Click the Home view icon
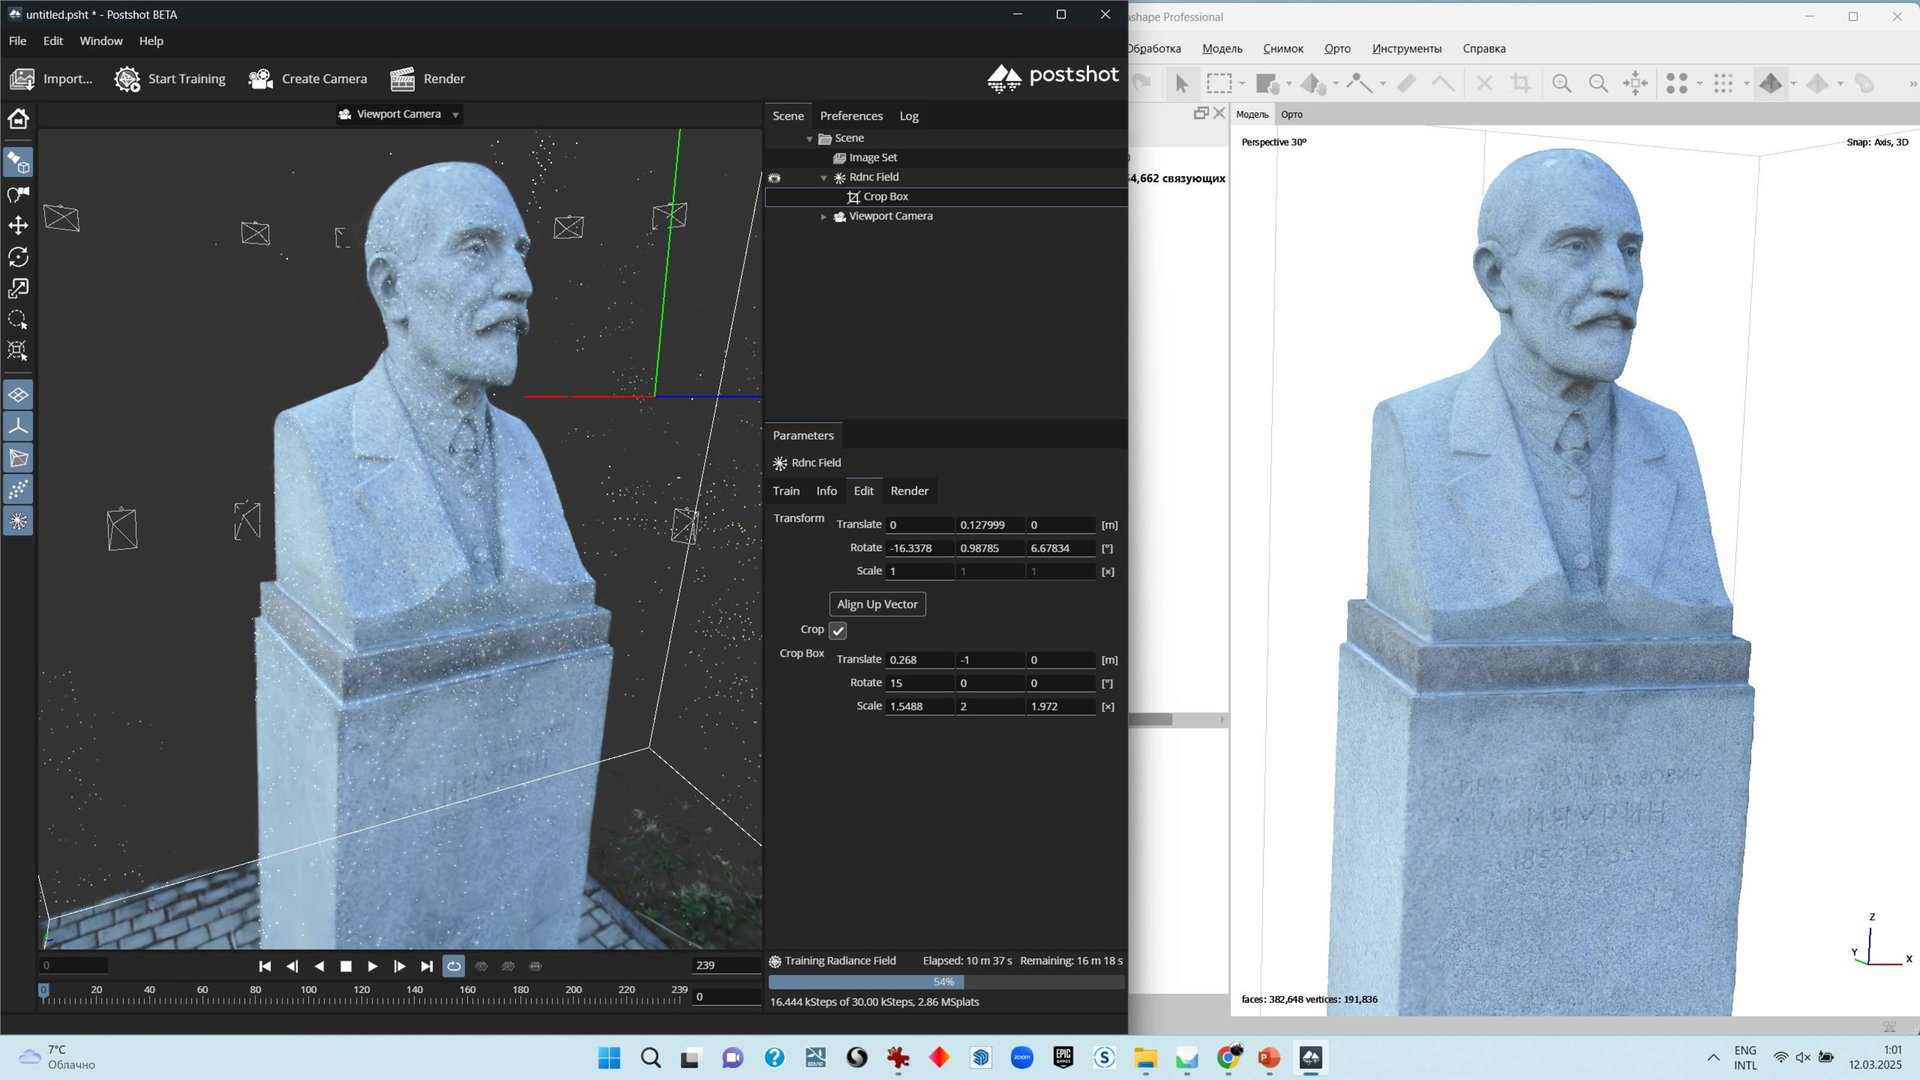Screen dimensions: 1920x1080 coord(18,119)
